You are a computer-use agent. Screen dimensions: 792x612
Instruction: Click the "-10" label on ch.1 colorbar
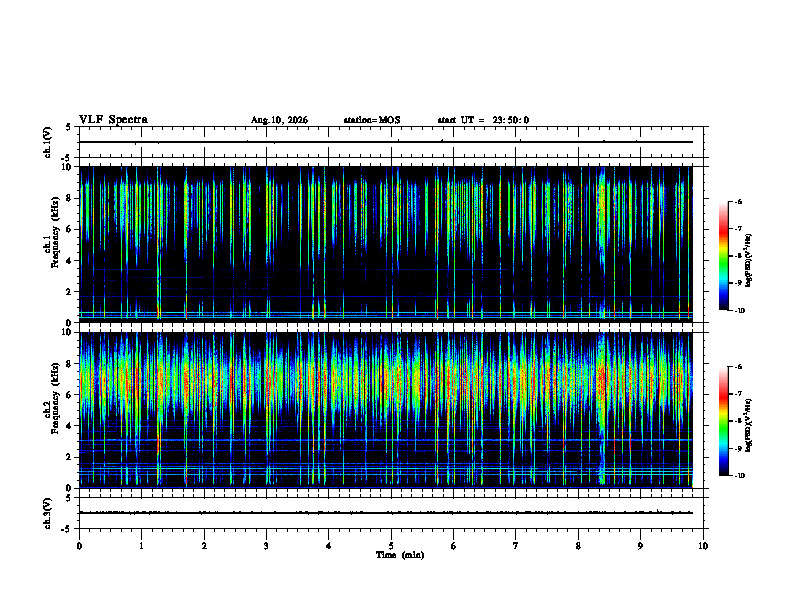click(x=740, y=311)
